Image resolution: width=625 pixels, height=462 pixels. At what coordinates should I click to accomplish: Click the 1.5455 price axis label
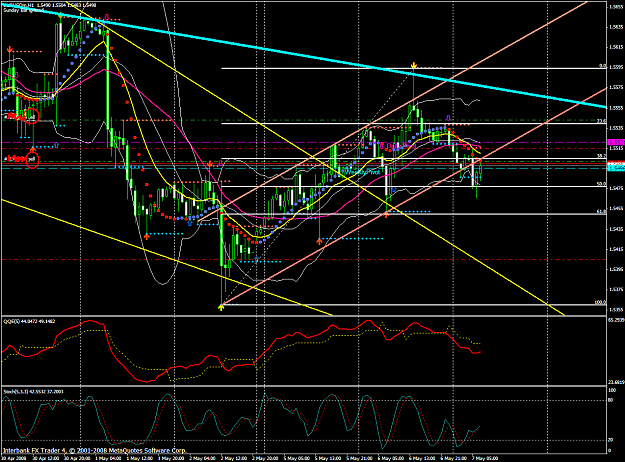tap(616, 209)
